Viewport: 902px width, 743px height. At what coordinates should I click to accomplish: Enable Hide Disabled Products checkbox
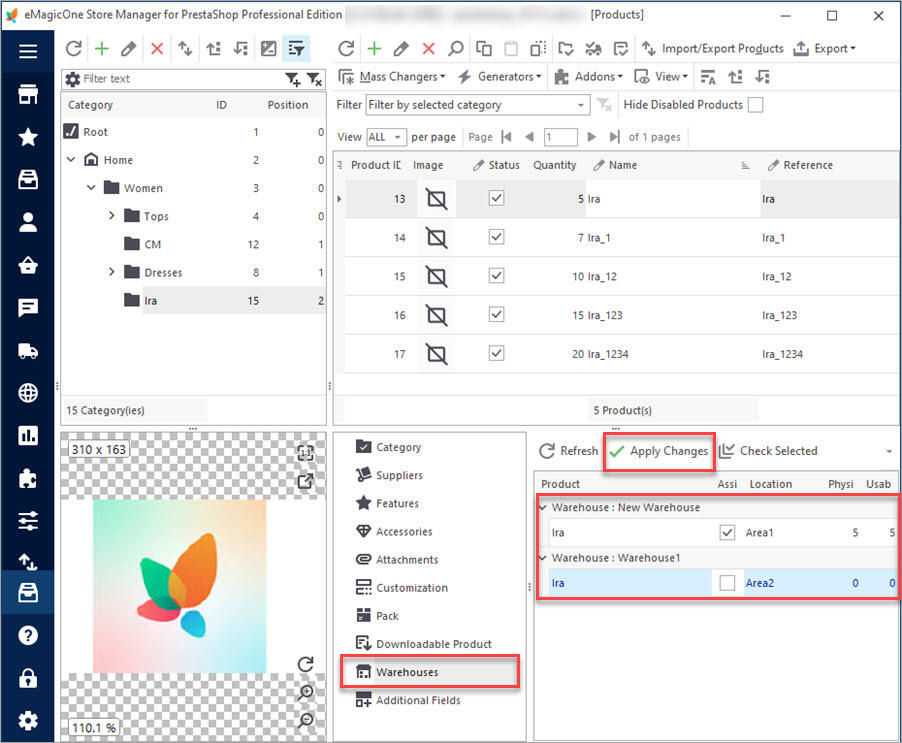point(755,105)
